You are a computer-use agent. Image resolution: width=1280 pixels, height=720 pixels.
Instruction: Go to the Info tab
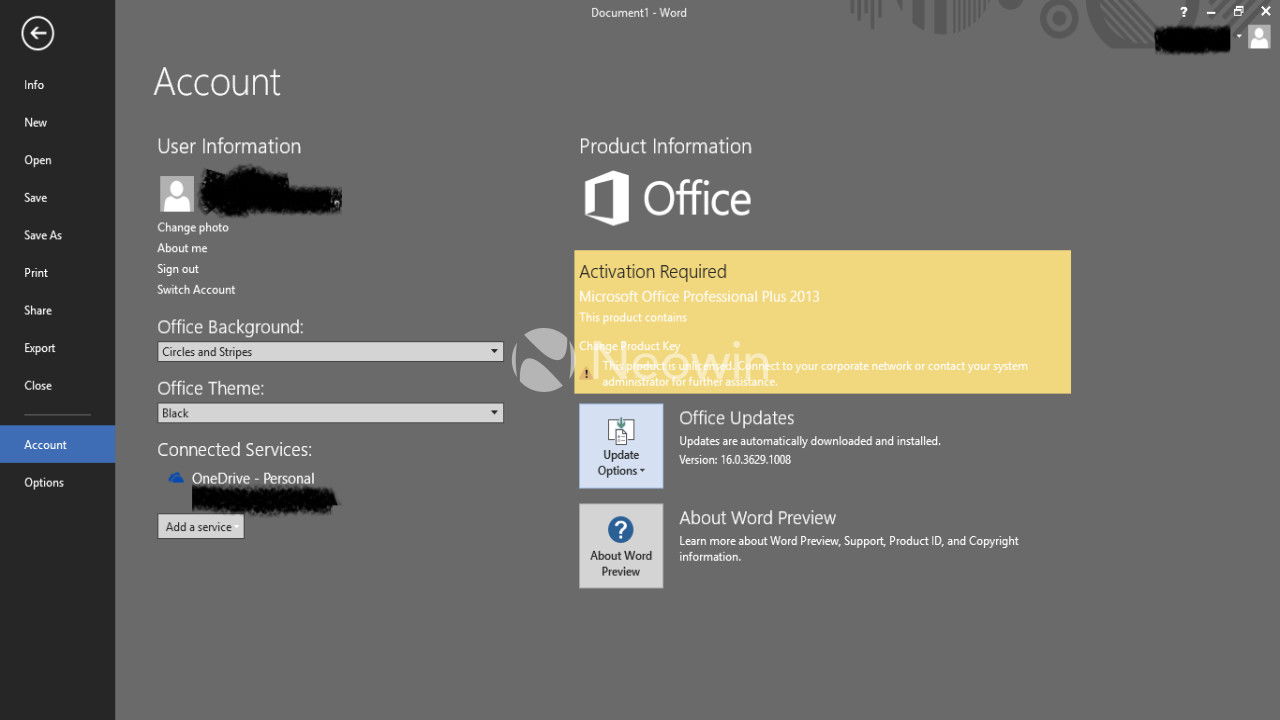pos(57,85)
